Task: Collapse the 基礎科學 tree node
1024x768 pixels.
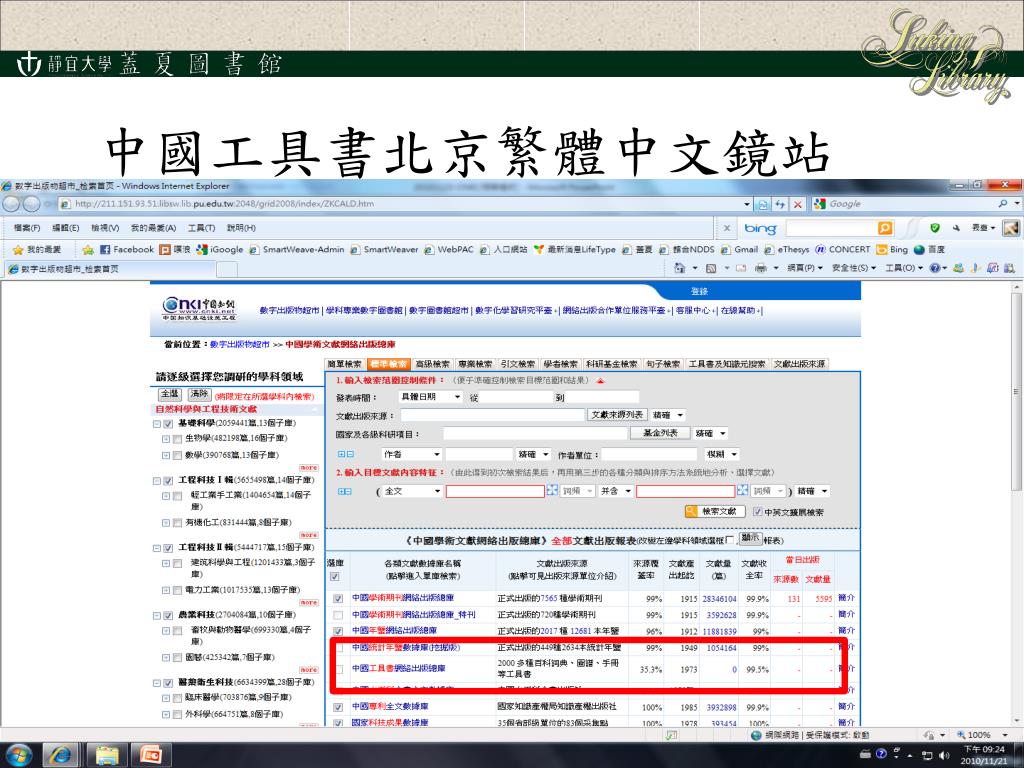Action: [157, 424]
